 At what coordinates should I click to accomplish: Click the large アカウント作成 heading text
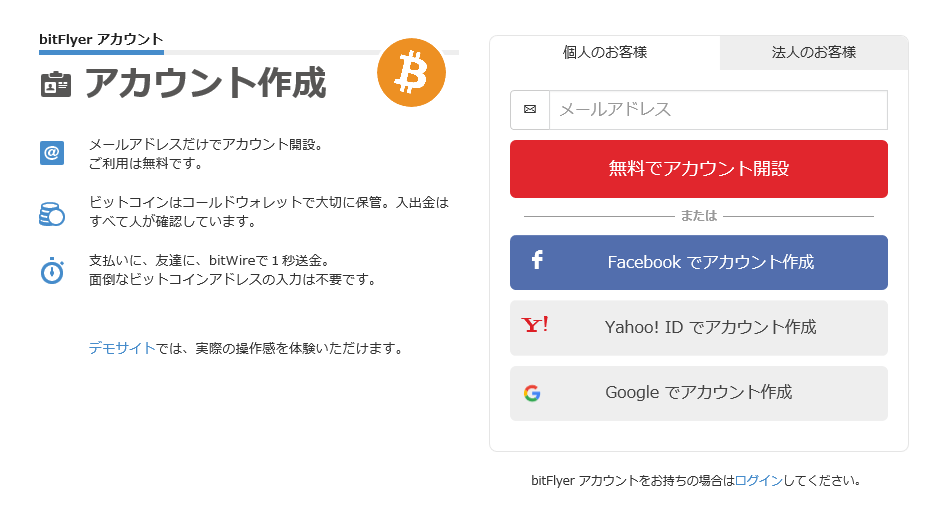point(205,84)
